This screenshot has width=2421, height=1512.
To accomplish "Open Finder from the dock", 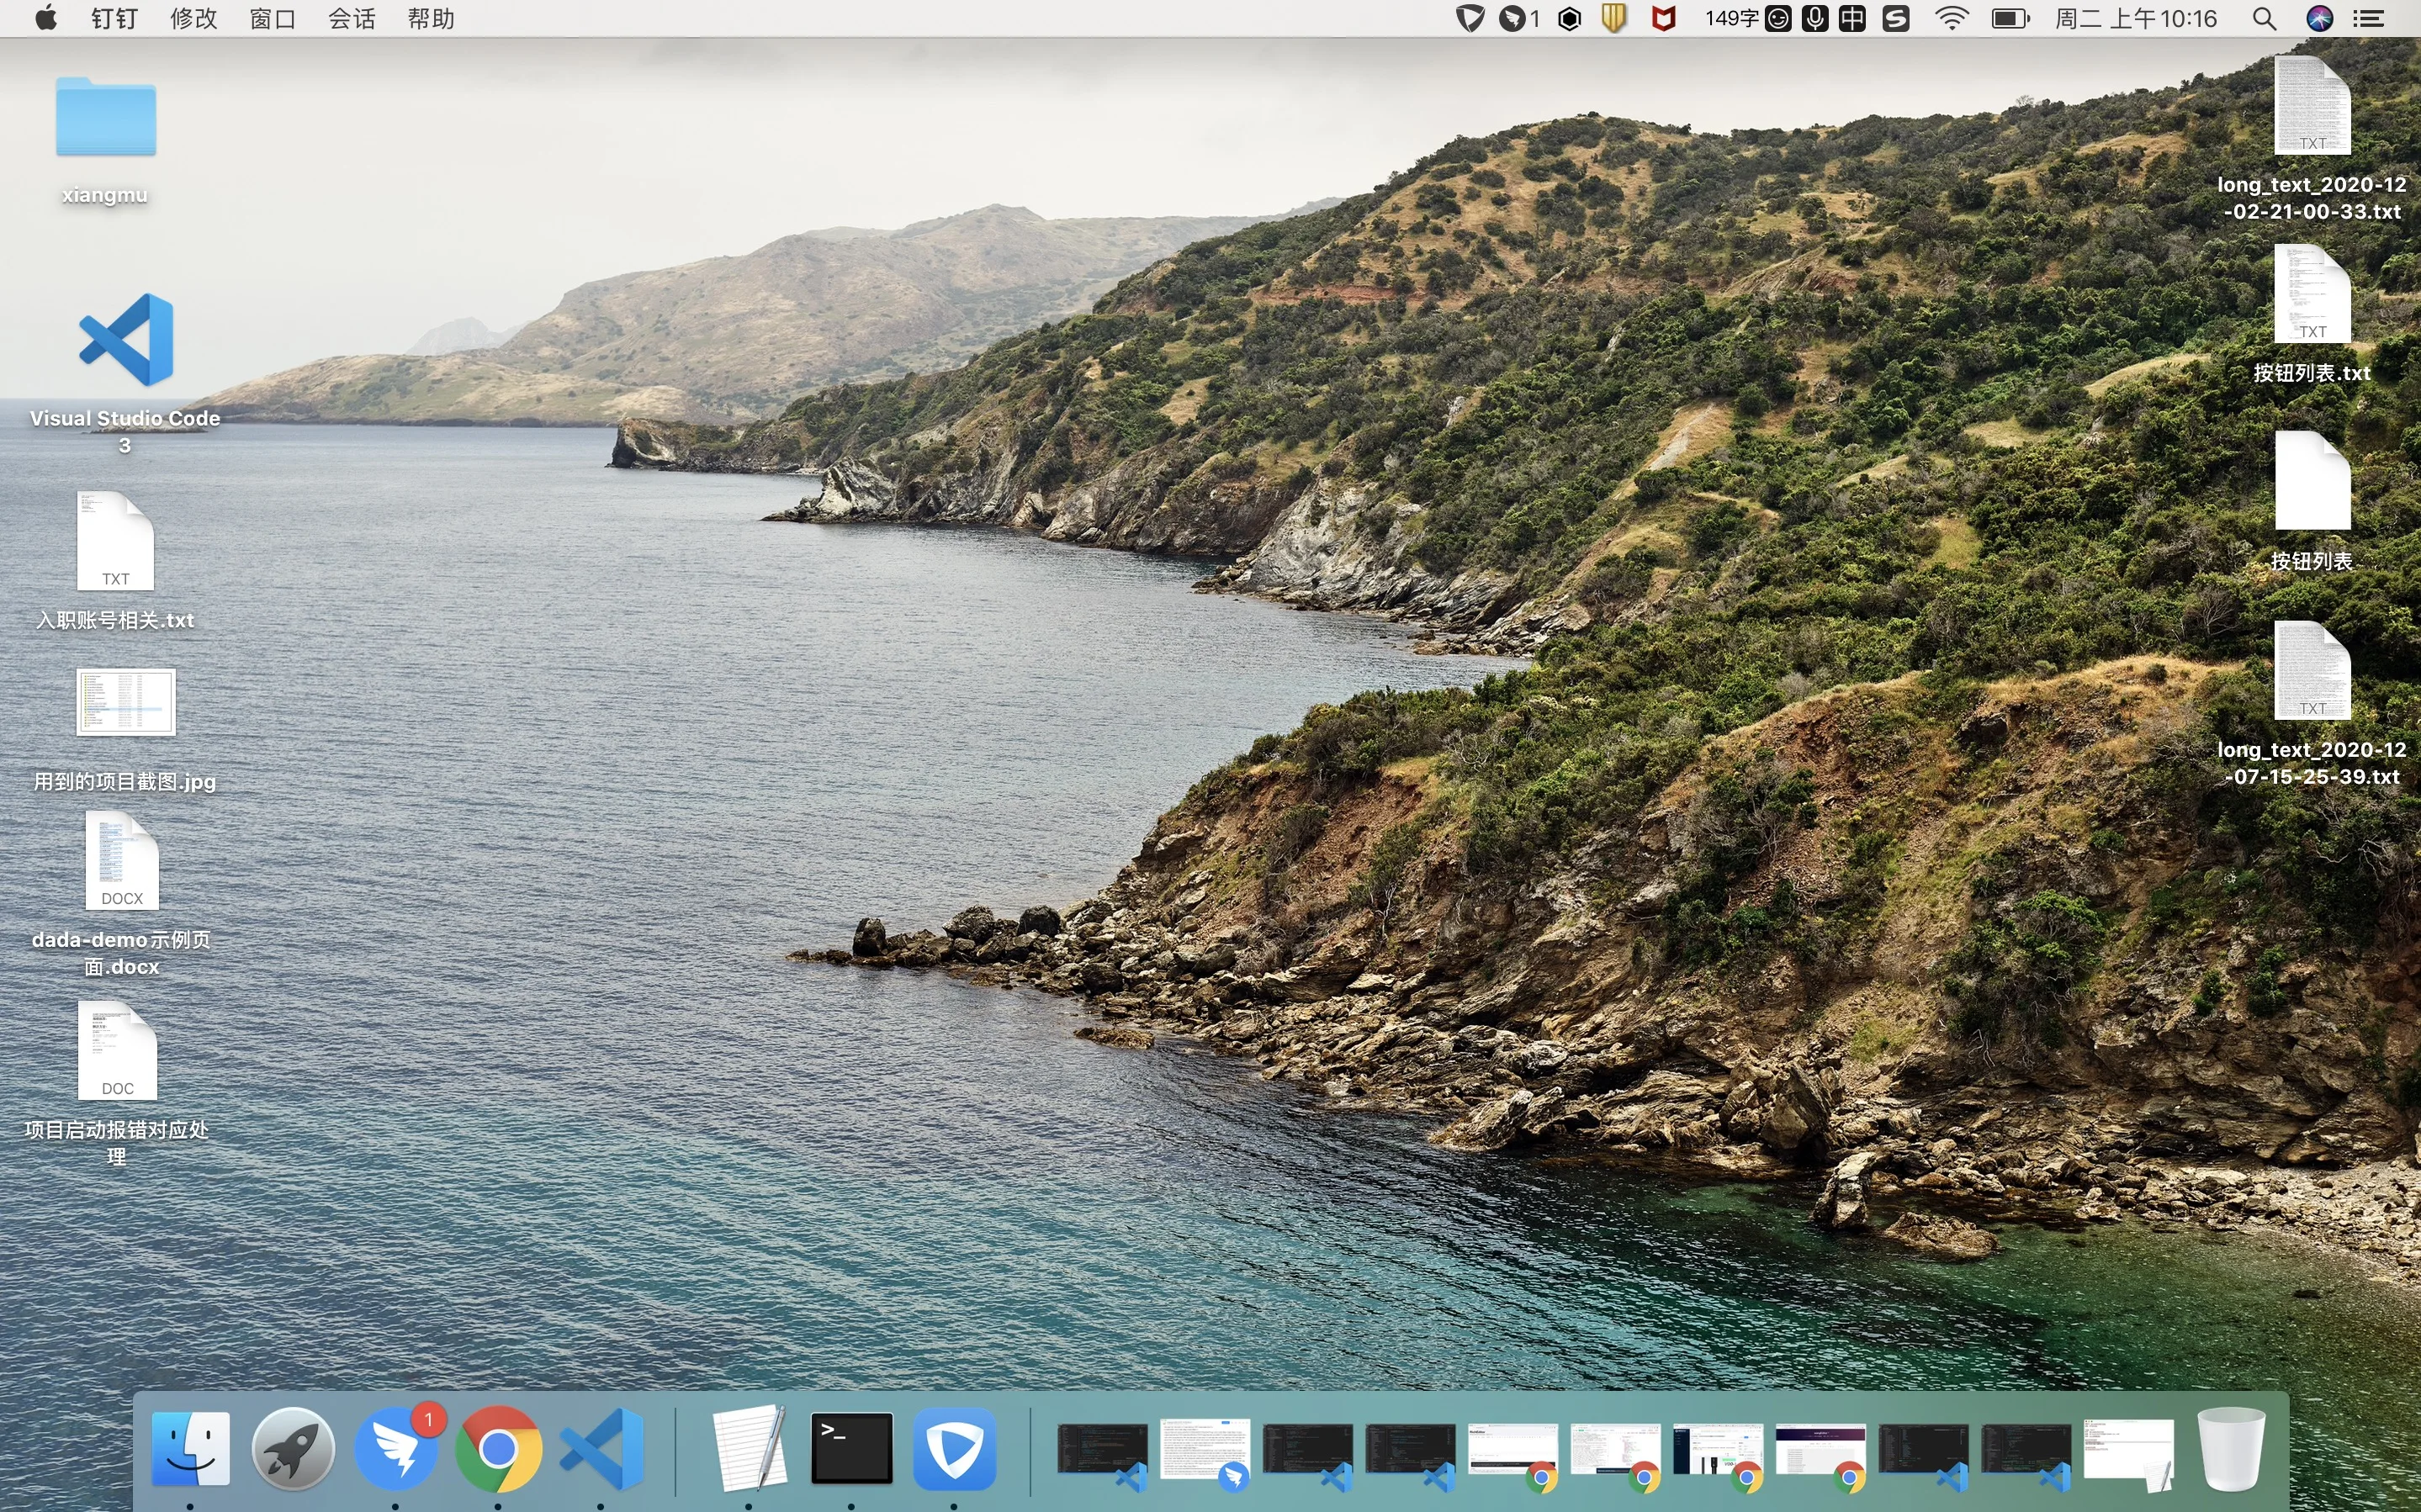I will click(190, 1448).
